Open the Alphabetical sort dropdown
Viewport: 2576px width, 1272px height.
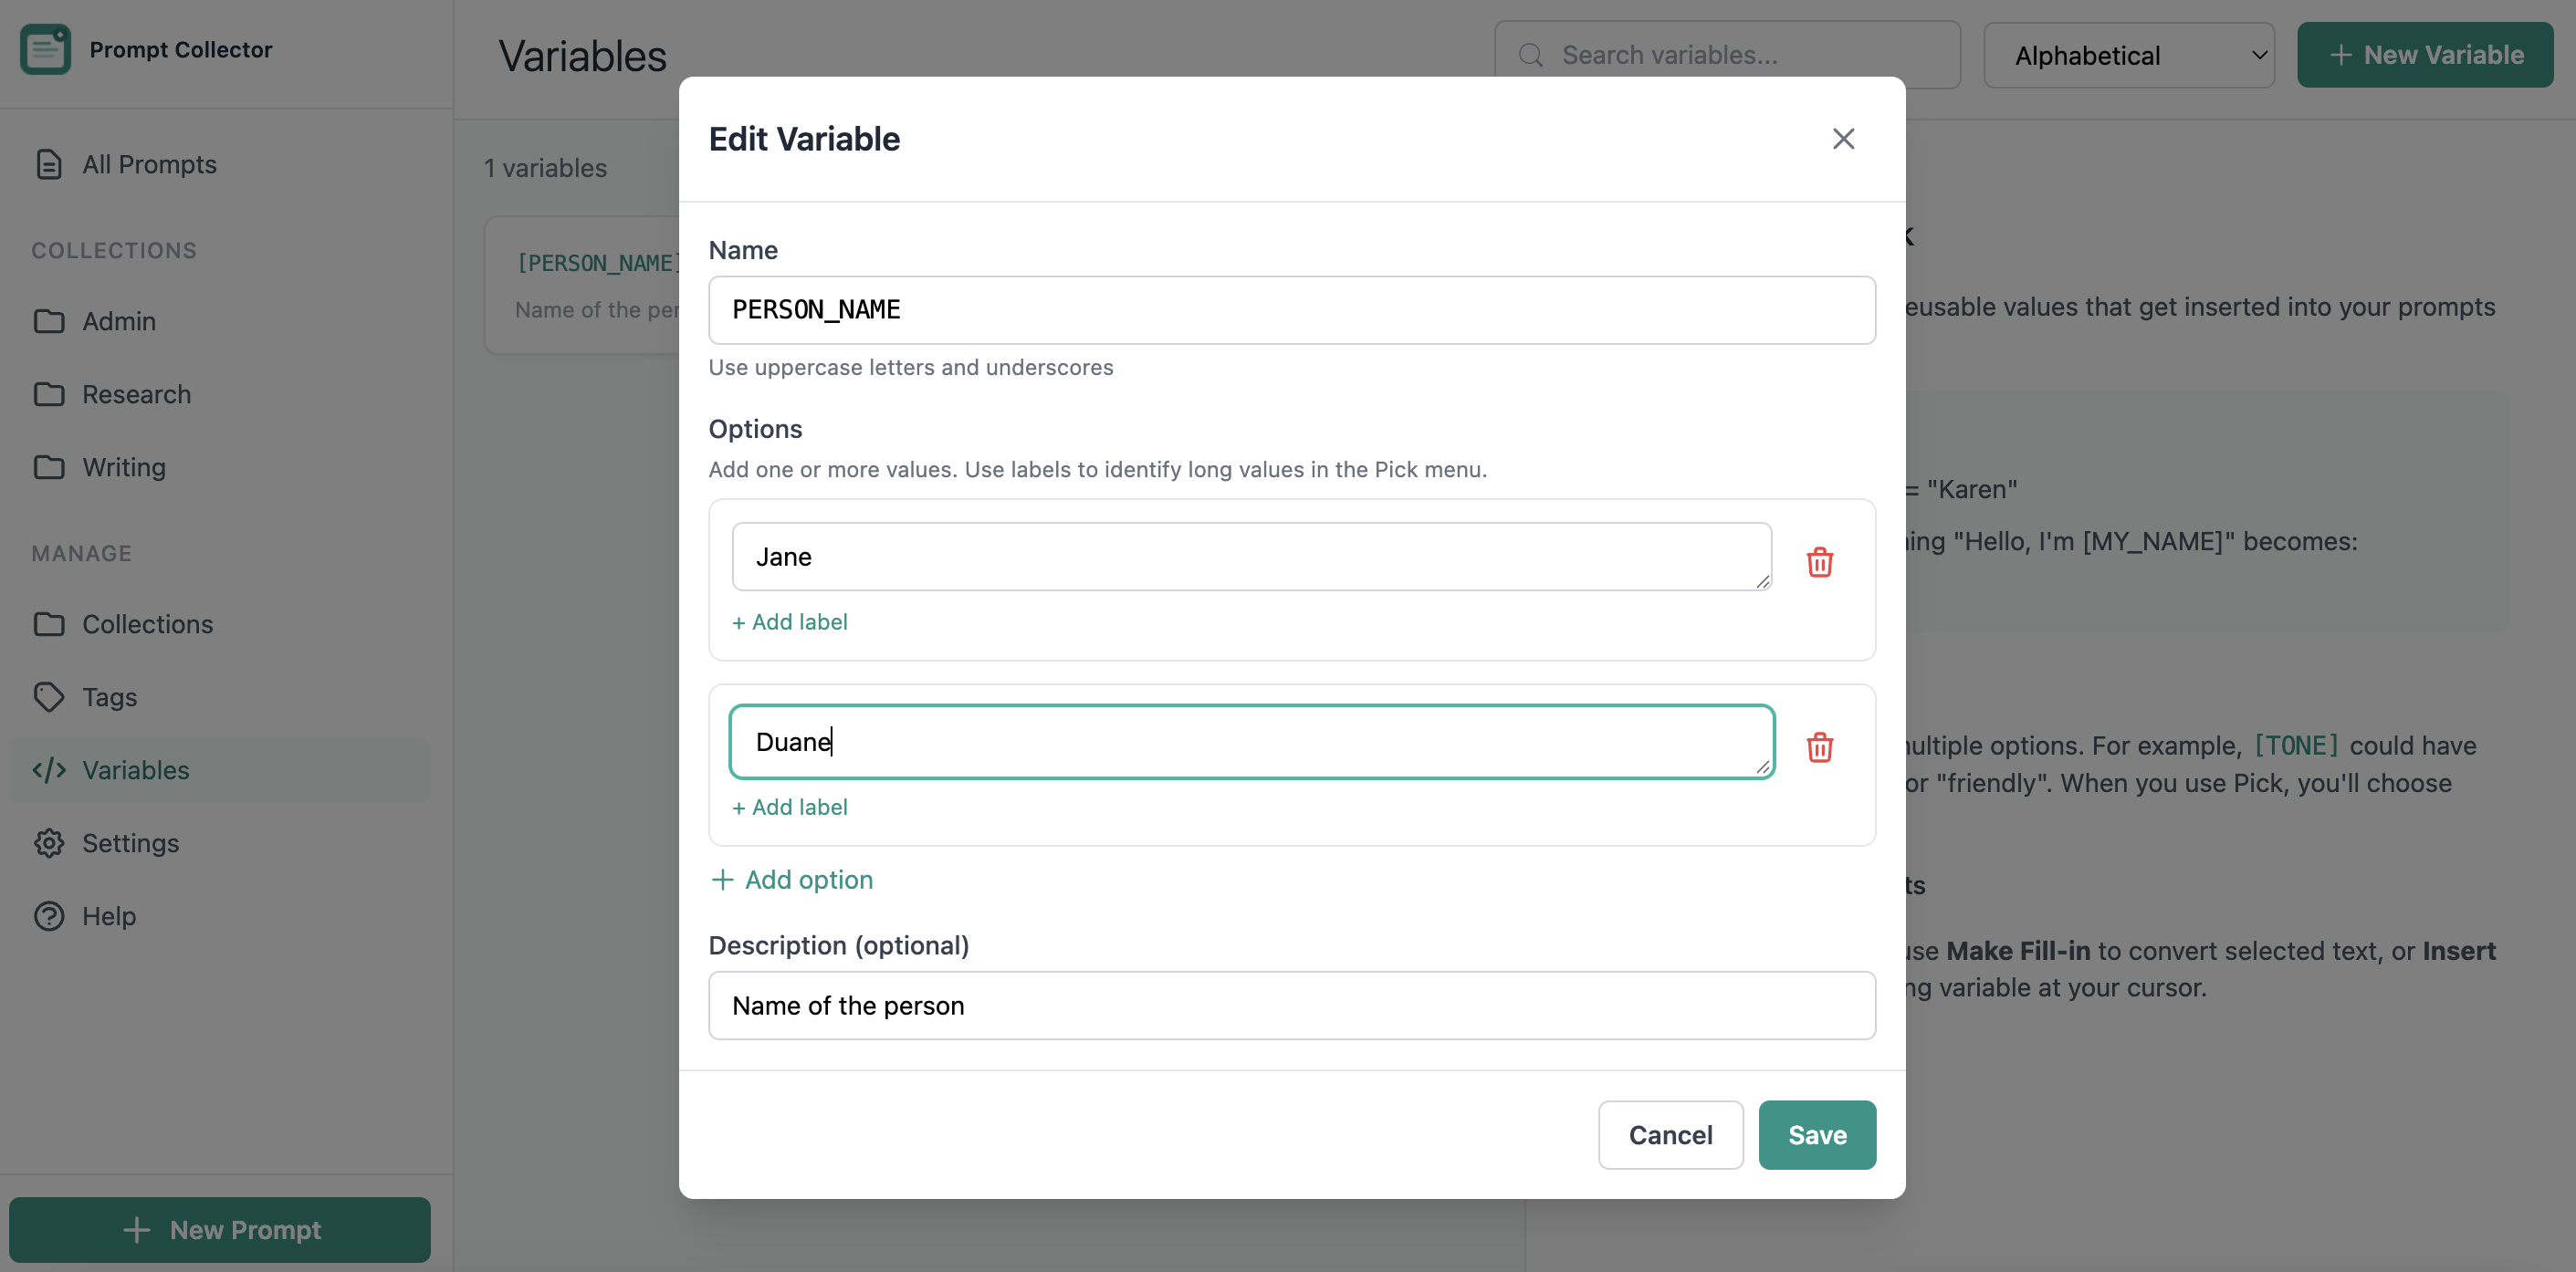2128,56
